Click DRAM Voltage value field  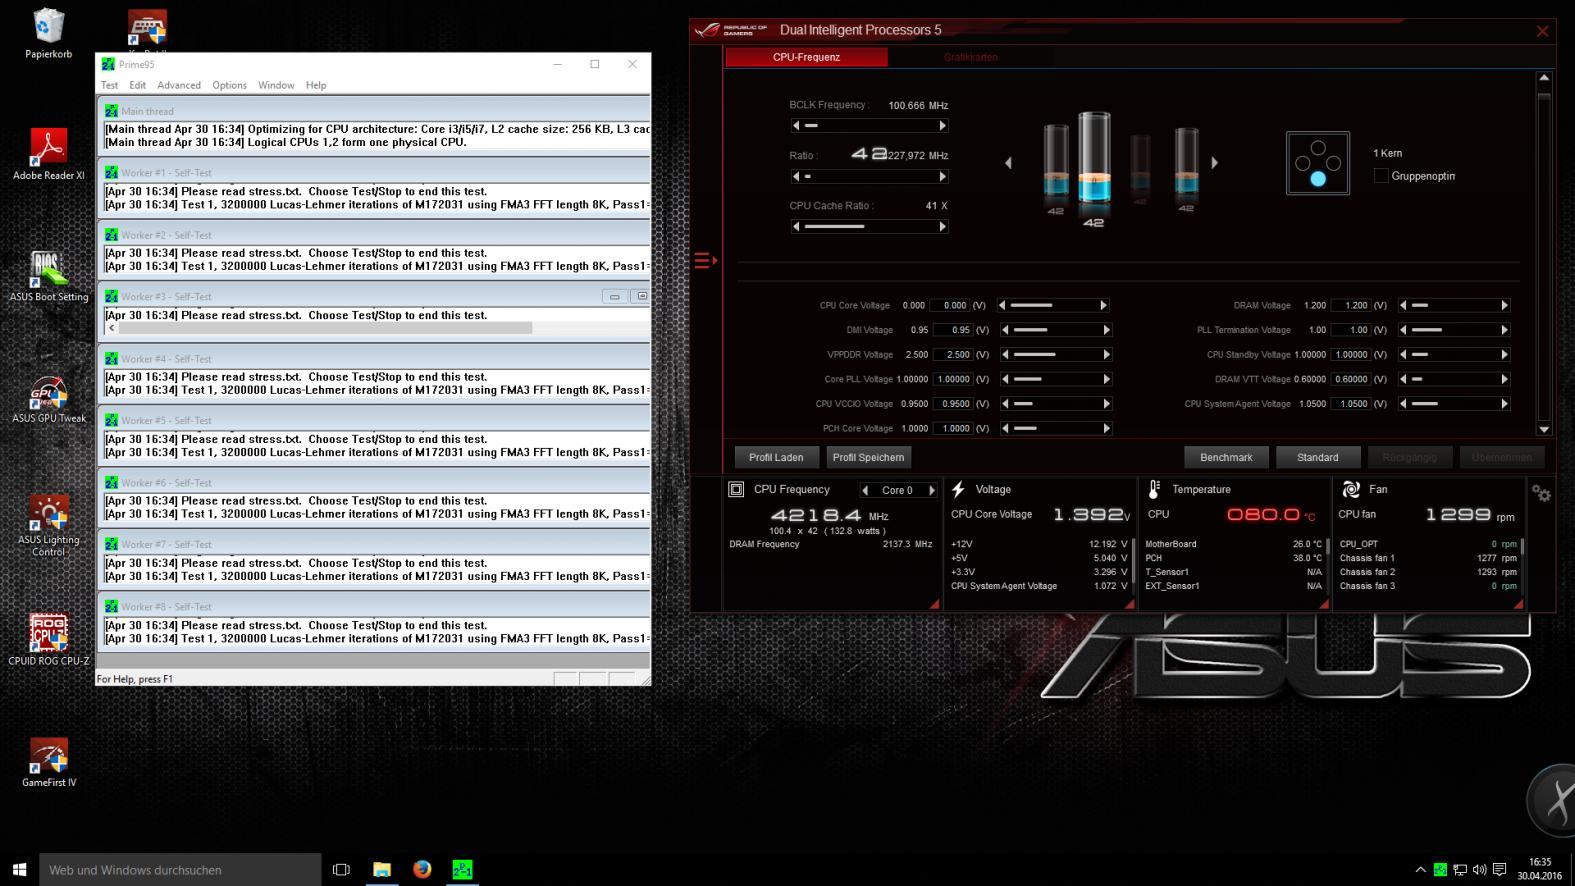pyautogui.click(x=1351, y=305)
